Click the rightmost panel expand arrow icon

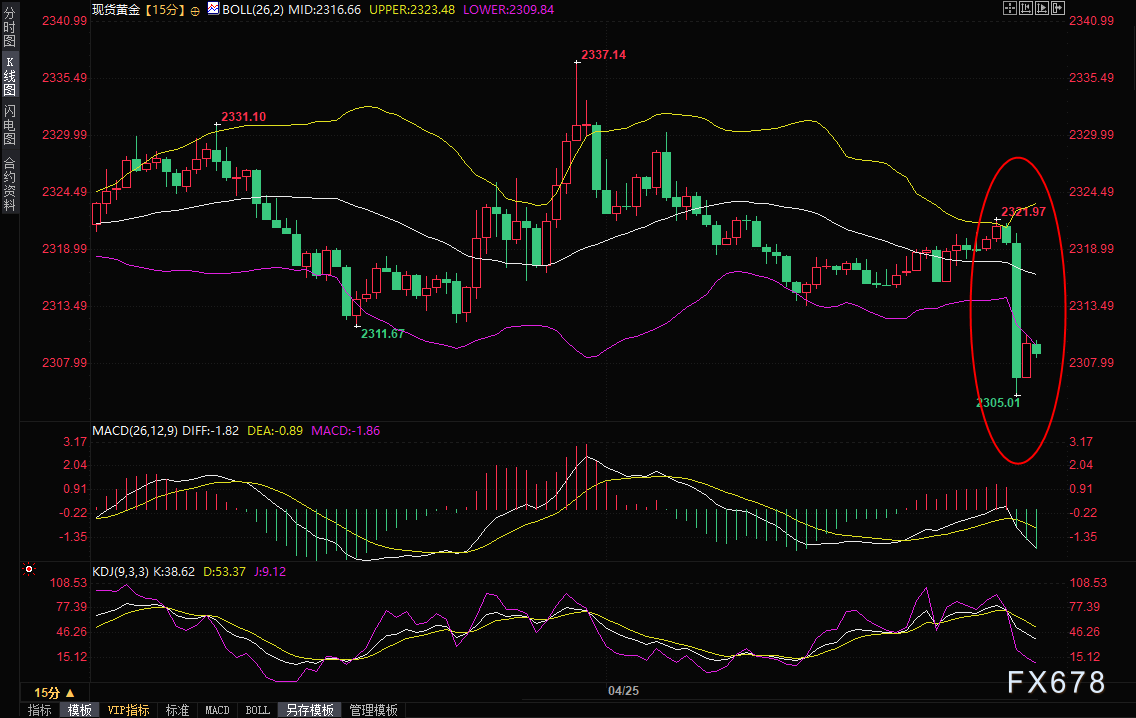tap(1058, 8)
